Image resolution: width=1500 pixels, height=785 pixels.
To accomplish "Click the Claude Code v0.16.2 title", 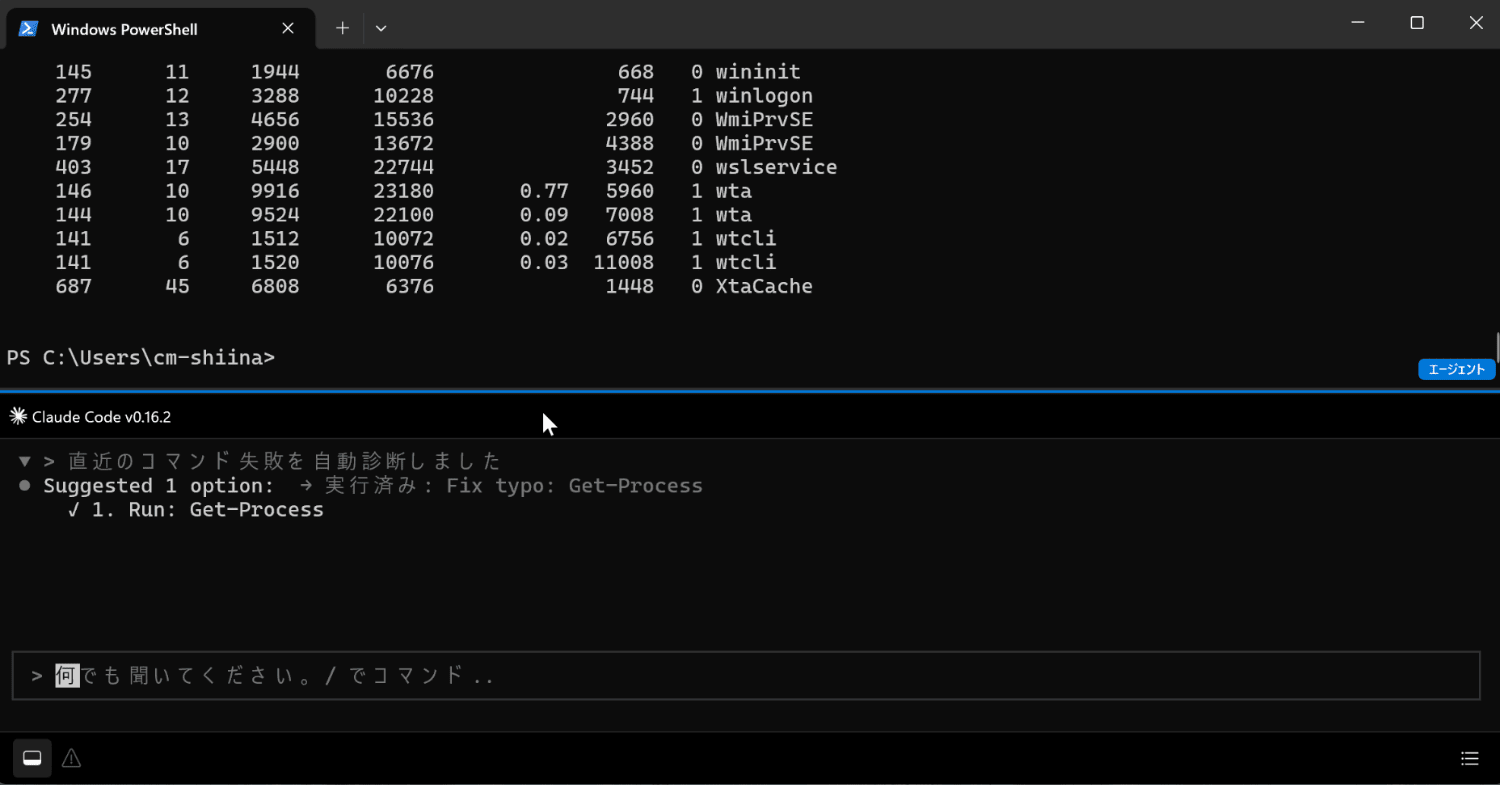I will coord(101,417).
